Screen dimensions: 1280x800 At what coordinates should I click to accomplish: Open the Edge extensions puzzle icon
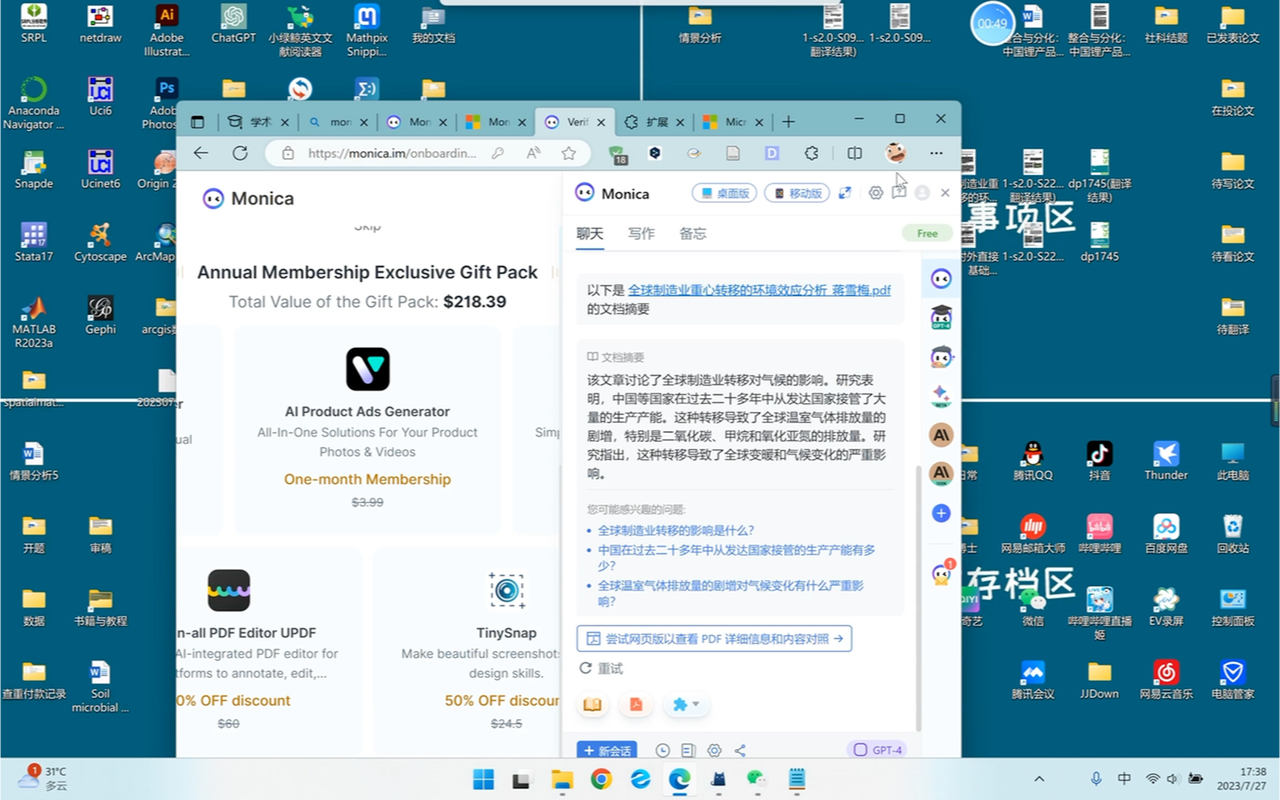811,153
